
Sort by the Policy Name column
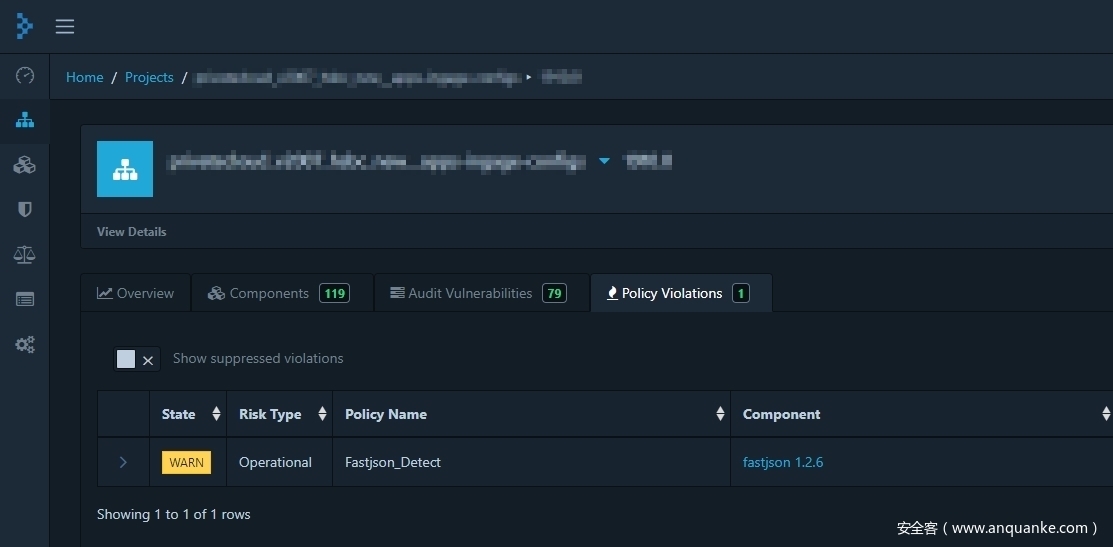coord(532,414)
